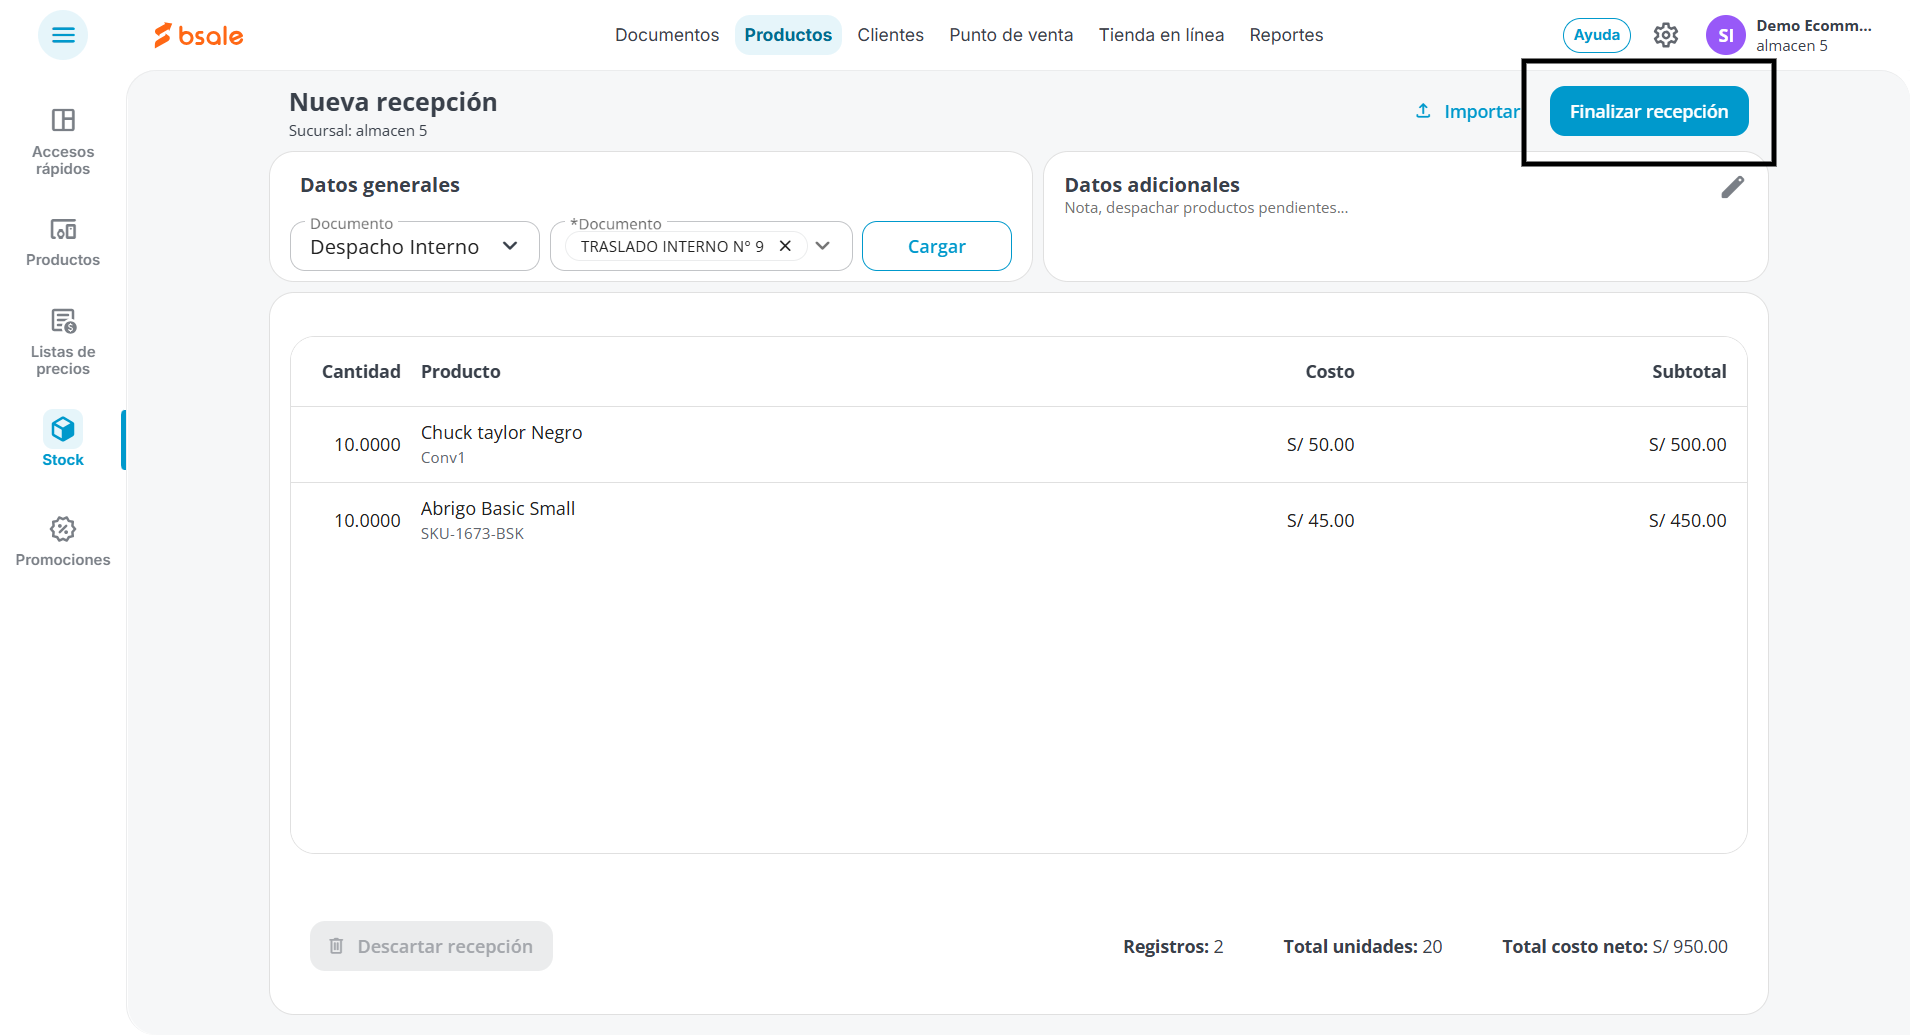This screenshot has width=1910, height=1035.
Task: Go to Punto de venta
Action: [1011, 35]
